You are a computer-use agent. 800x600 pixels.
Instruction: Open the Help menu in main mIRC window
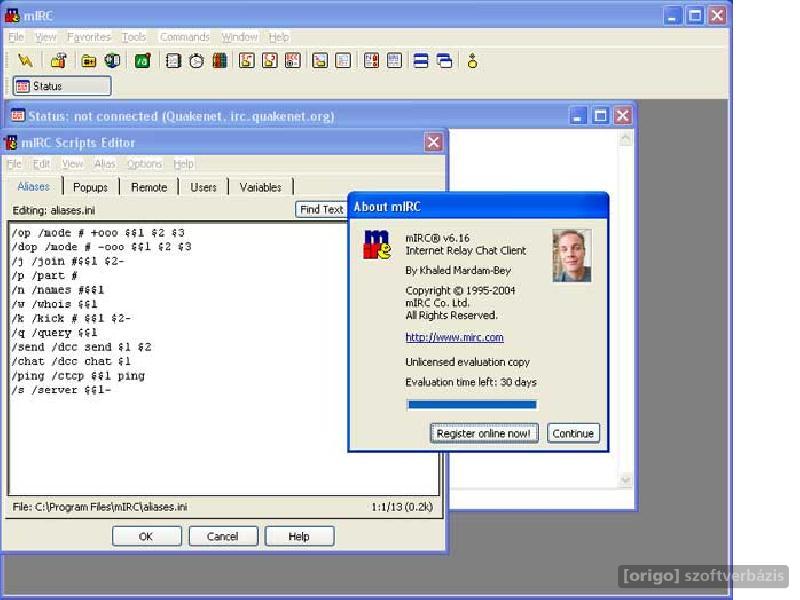279,37
